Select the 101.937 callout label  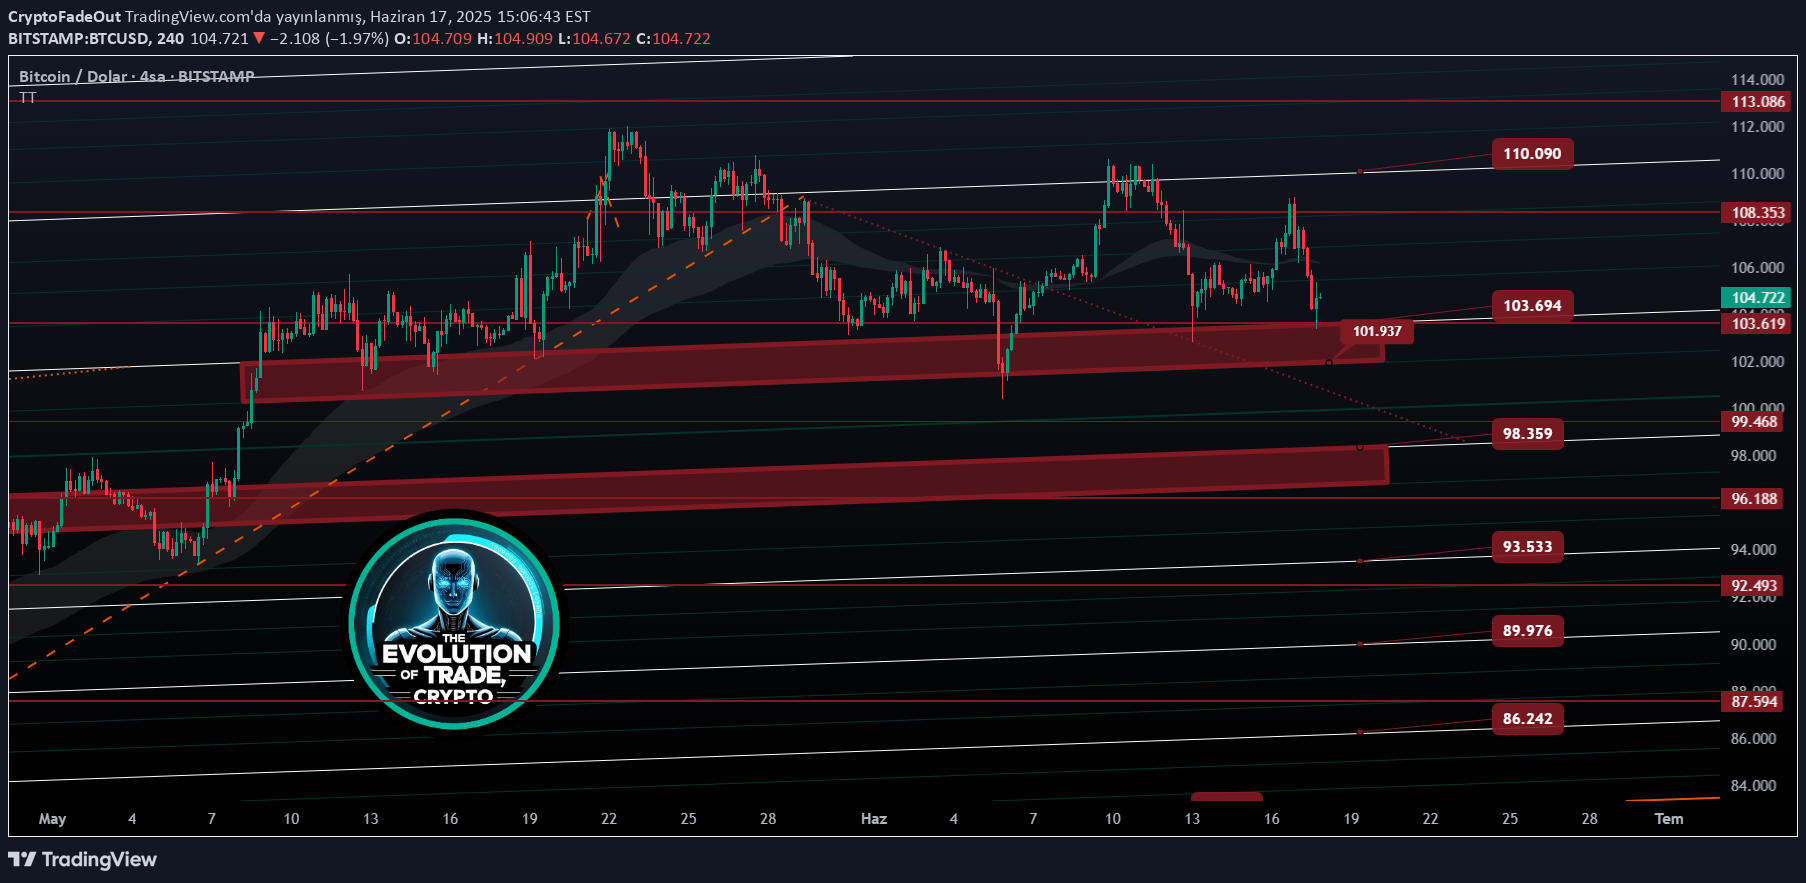point(1377,331)
